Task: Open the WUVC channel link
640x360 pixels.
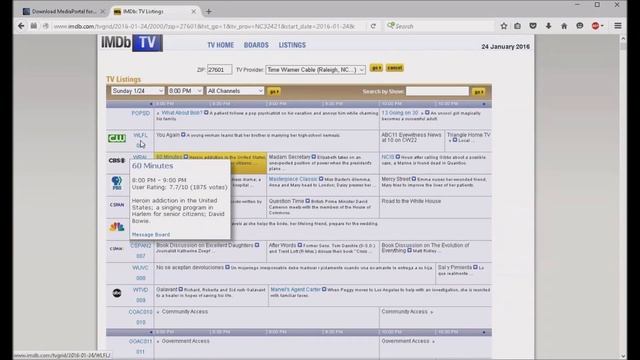Action: [x=140, y=268]
